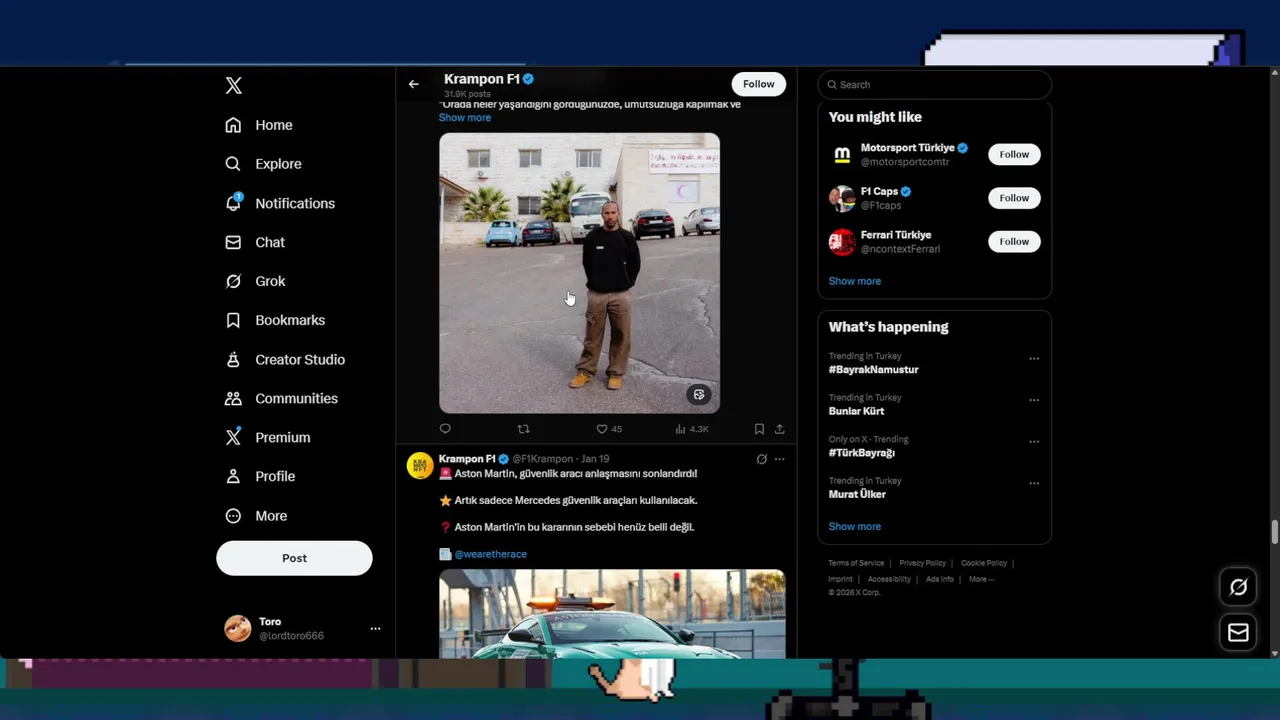Open Imprint footer link
1280x720 pixels.
tap(840, 579)
